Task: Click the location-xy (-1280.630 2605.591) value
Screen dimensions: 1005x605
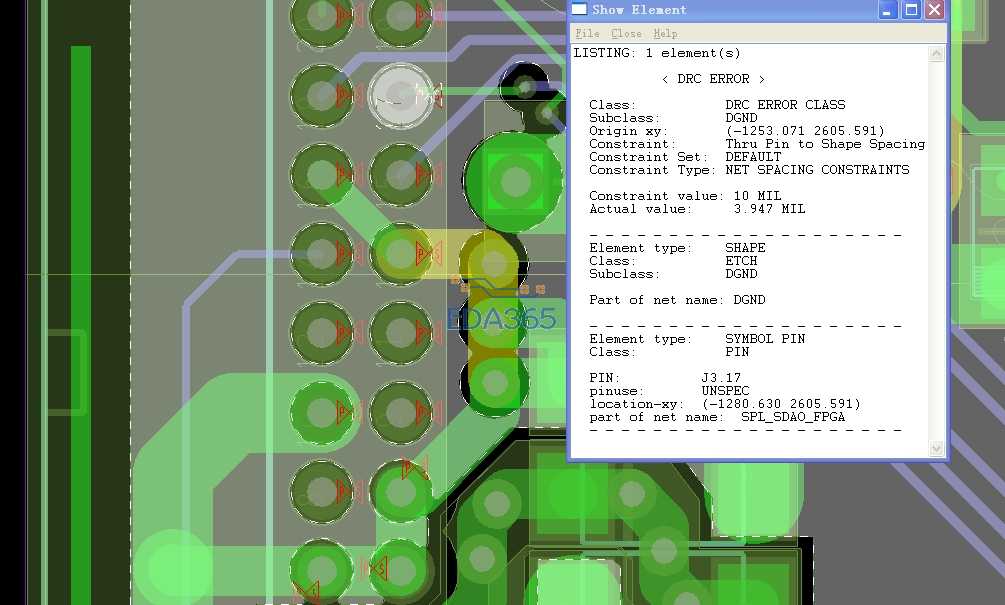Action: coord(781,404)
